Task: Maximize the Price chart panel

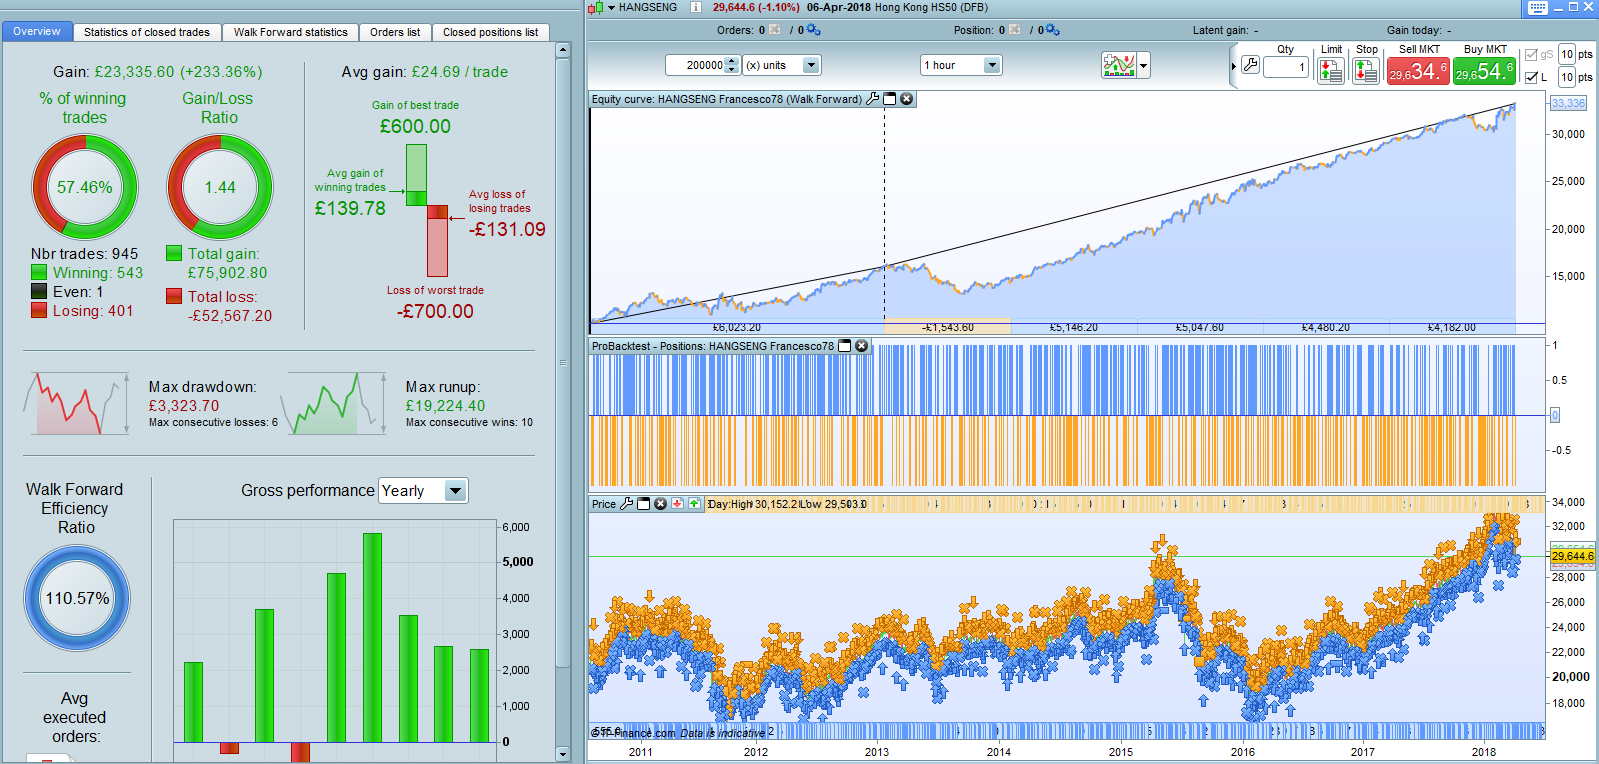Action: coord(643,504)
